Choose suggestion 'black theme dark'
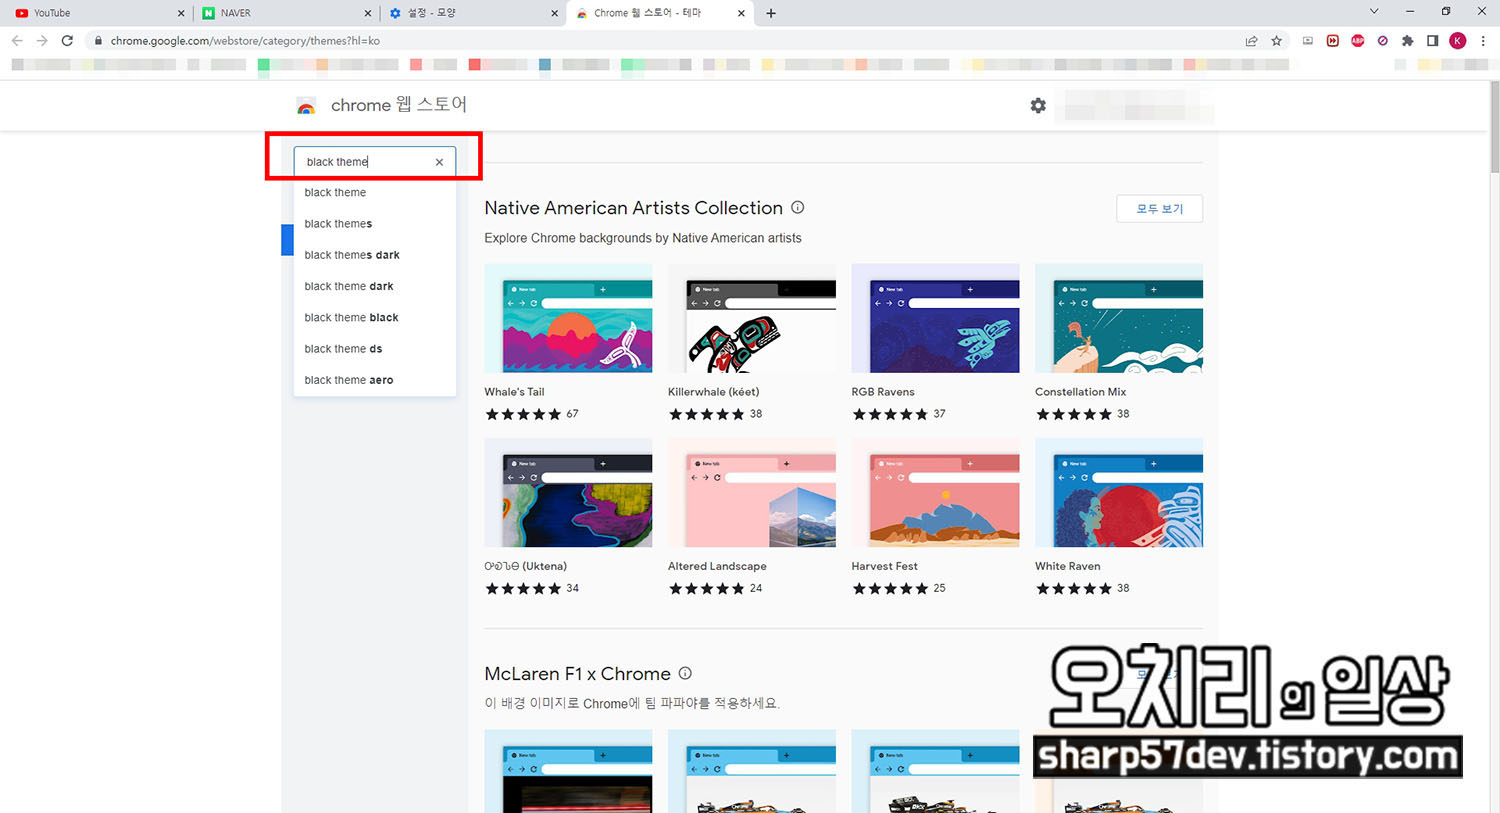 [375, 286]
